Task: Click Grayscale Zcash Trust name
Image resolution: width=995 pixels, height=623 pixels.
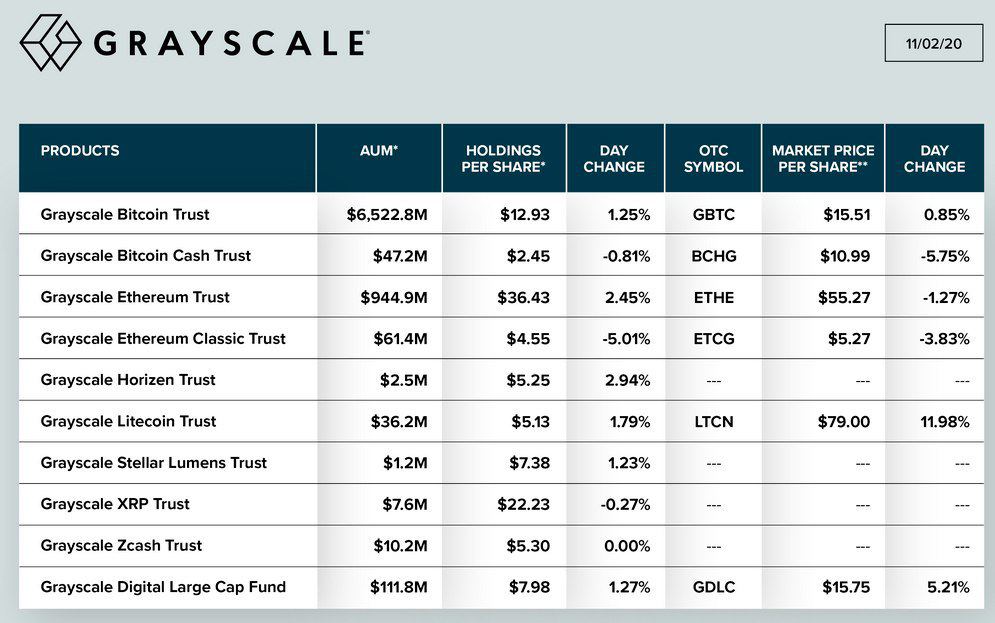Action: pos(121,545)
